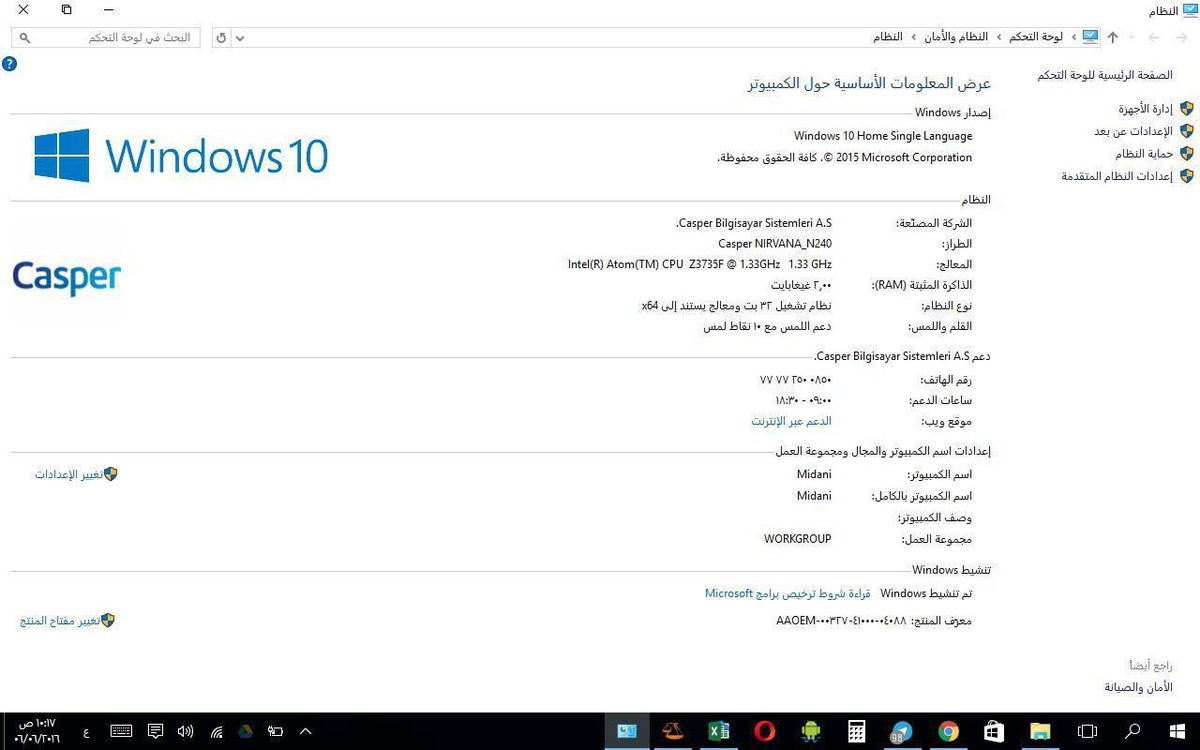Select النظام breadcrumb in address bar
The width and height of the screenshot is (1200, 750).
[888, 37]
